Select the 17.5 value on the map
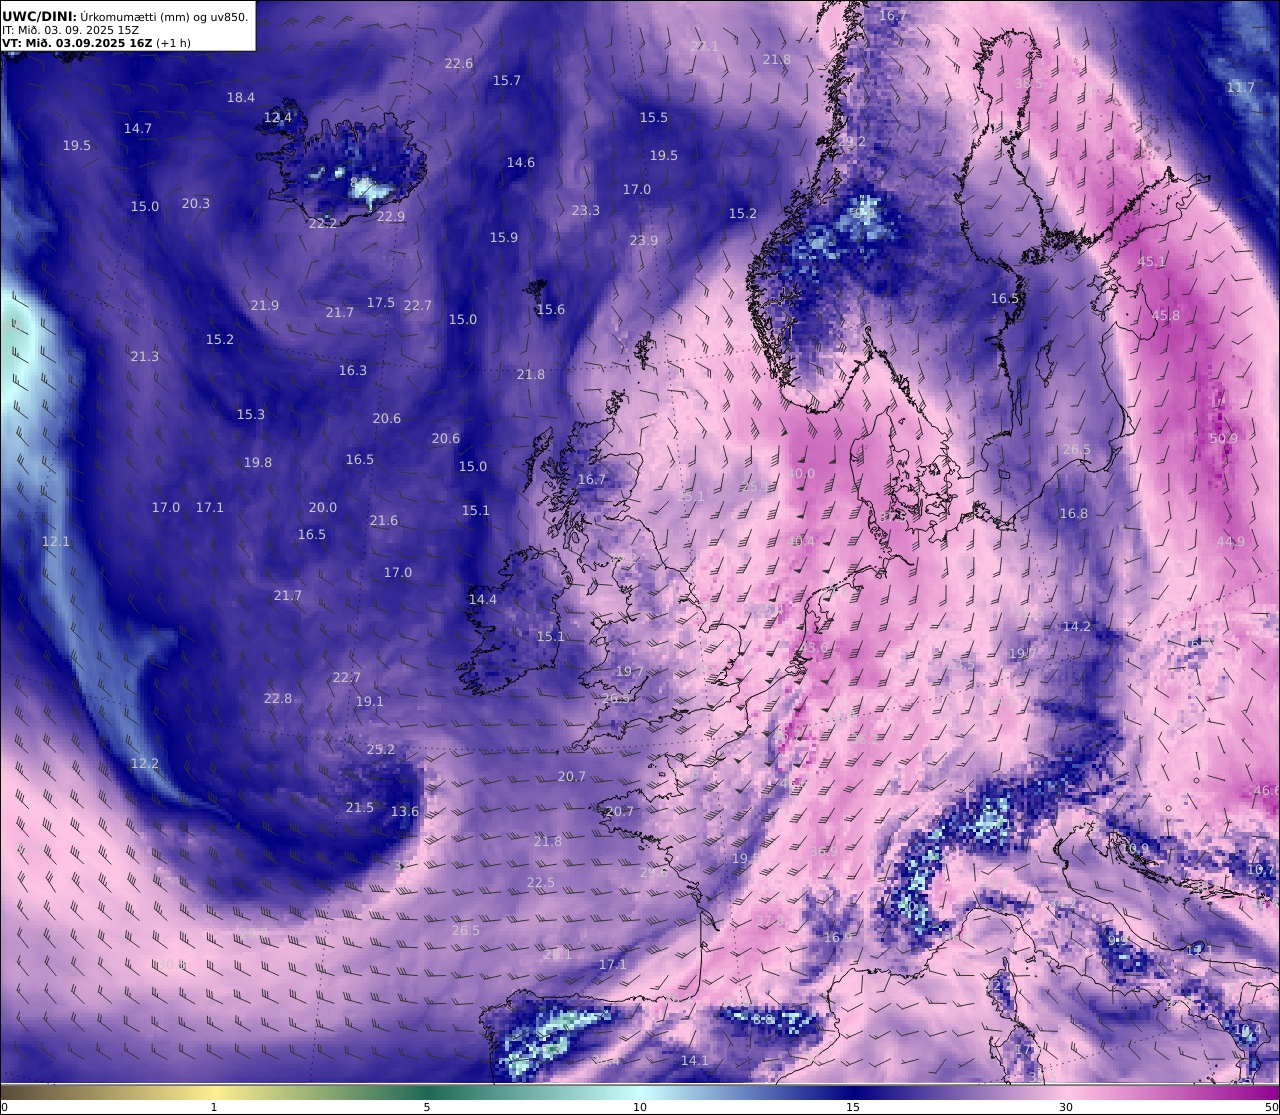 [381, 303]
